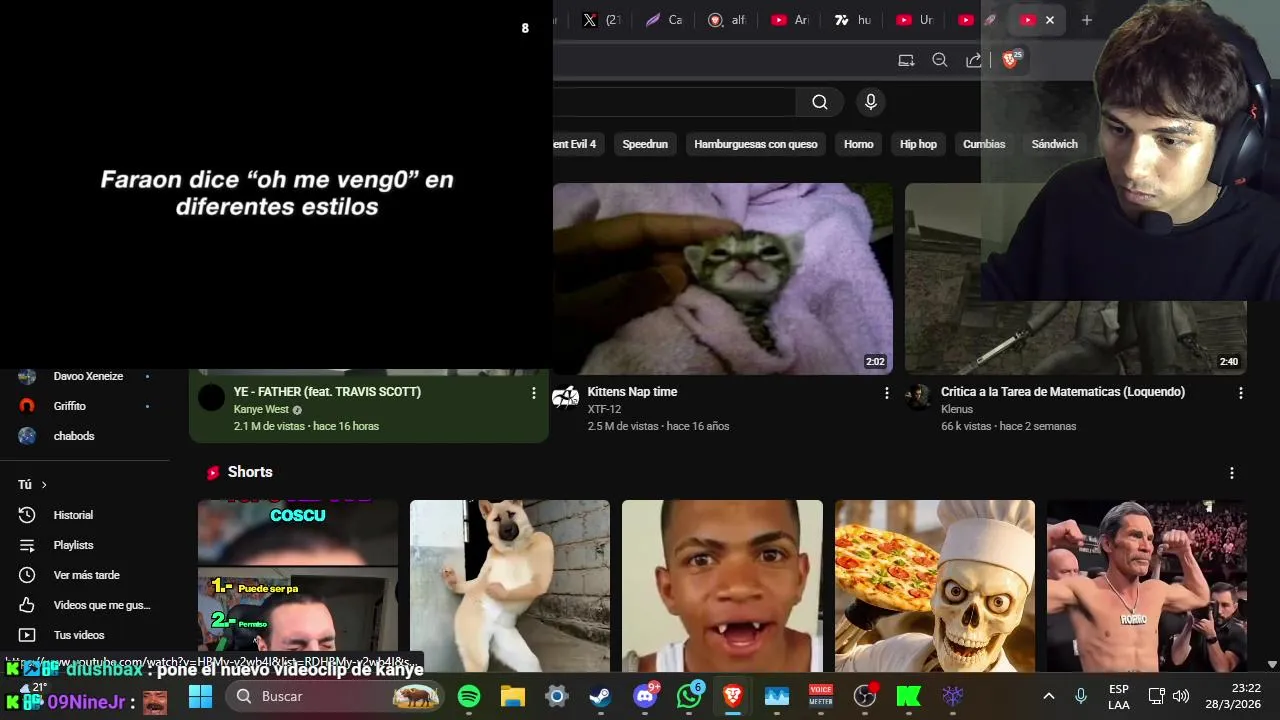This screenshot has height=720, width=1280.
Task: Click the Windows taskbar Buscar box
Action: tap(335, 696)
